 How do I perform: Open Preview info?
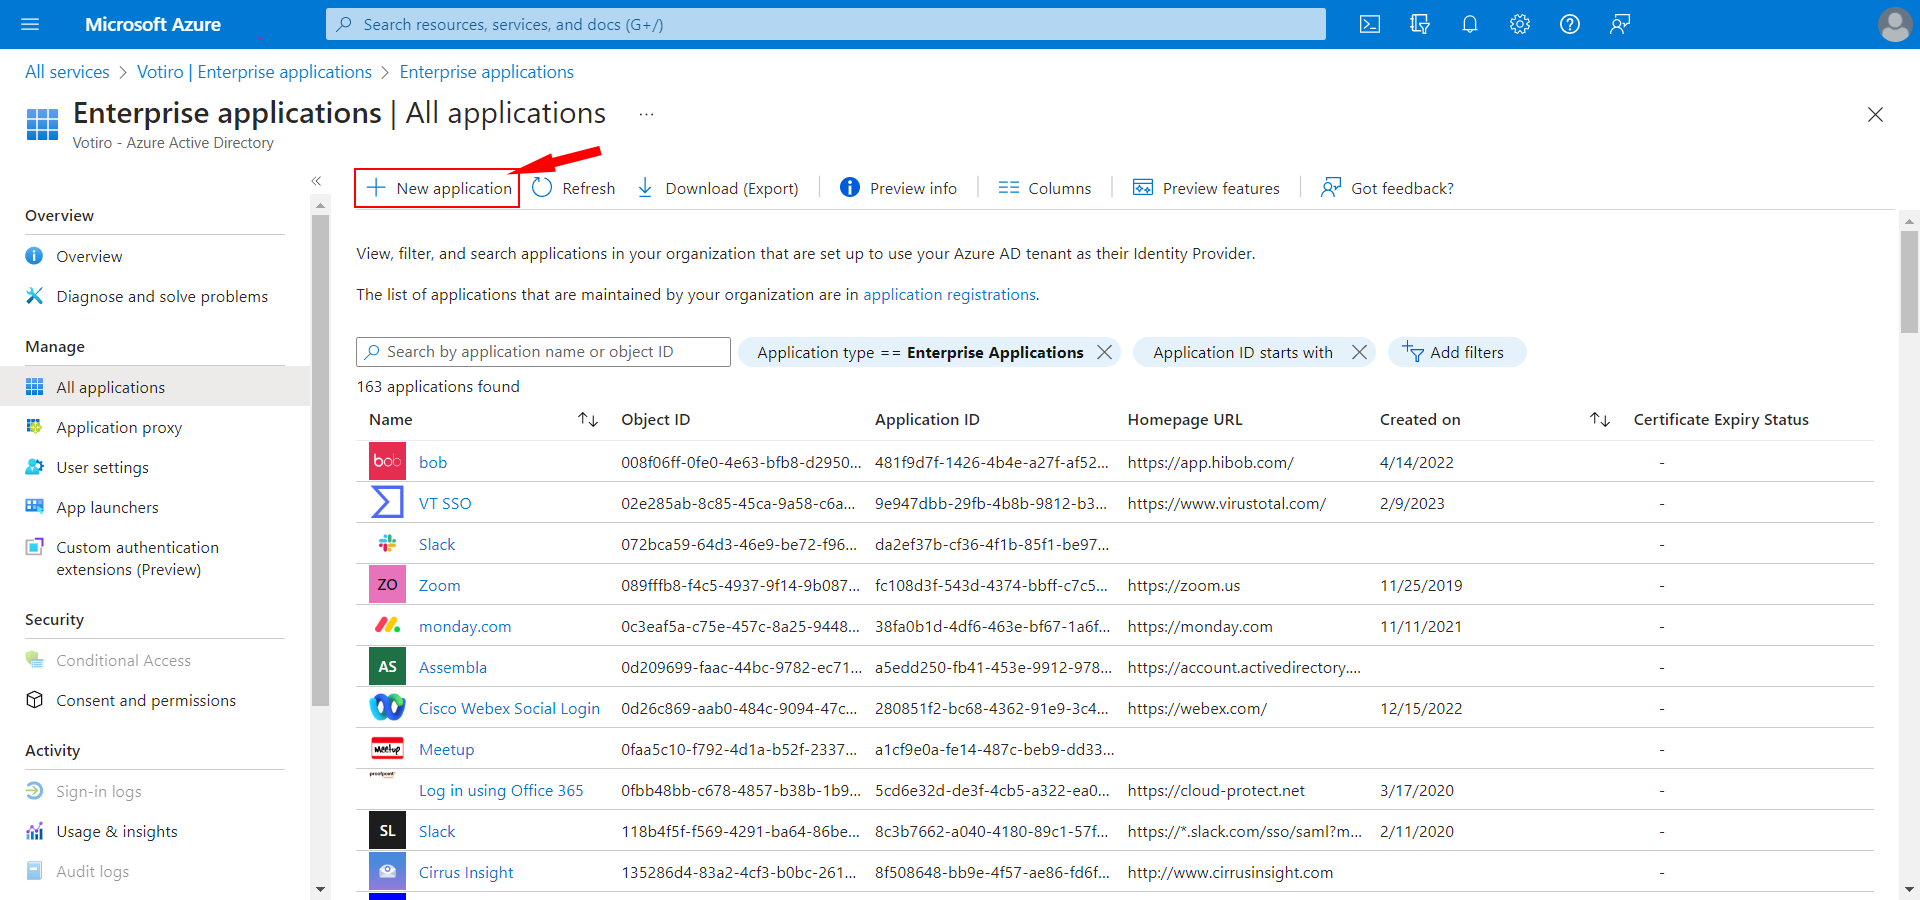[x=898, y=188]
